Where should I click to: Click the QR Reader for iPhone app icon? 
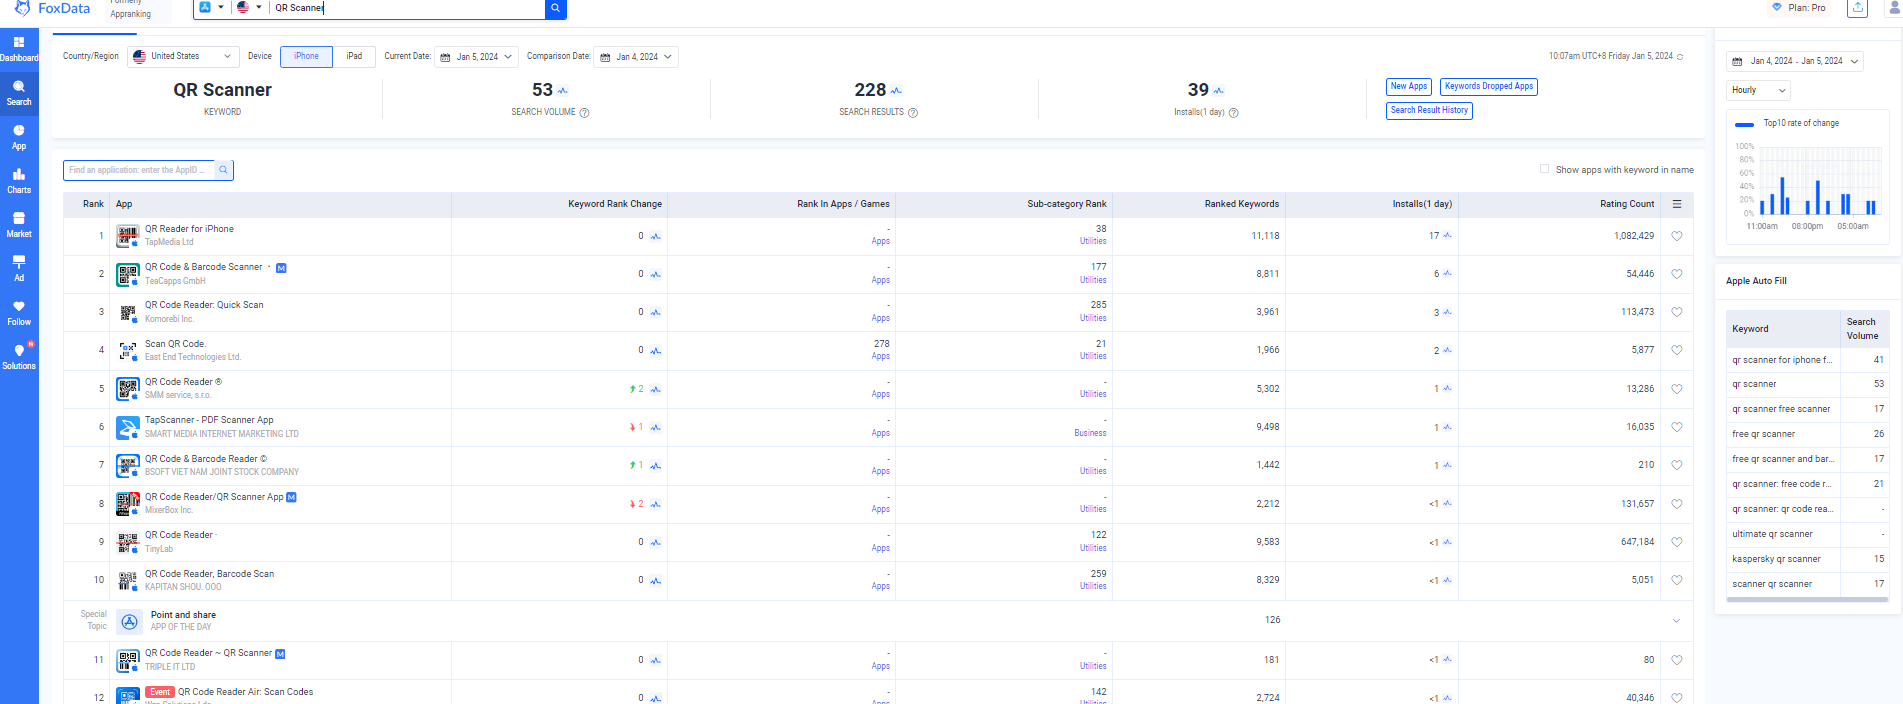click(128, 236)
